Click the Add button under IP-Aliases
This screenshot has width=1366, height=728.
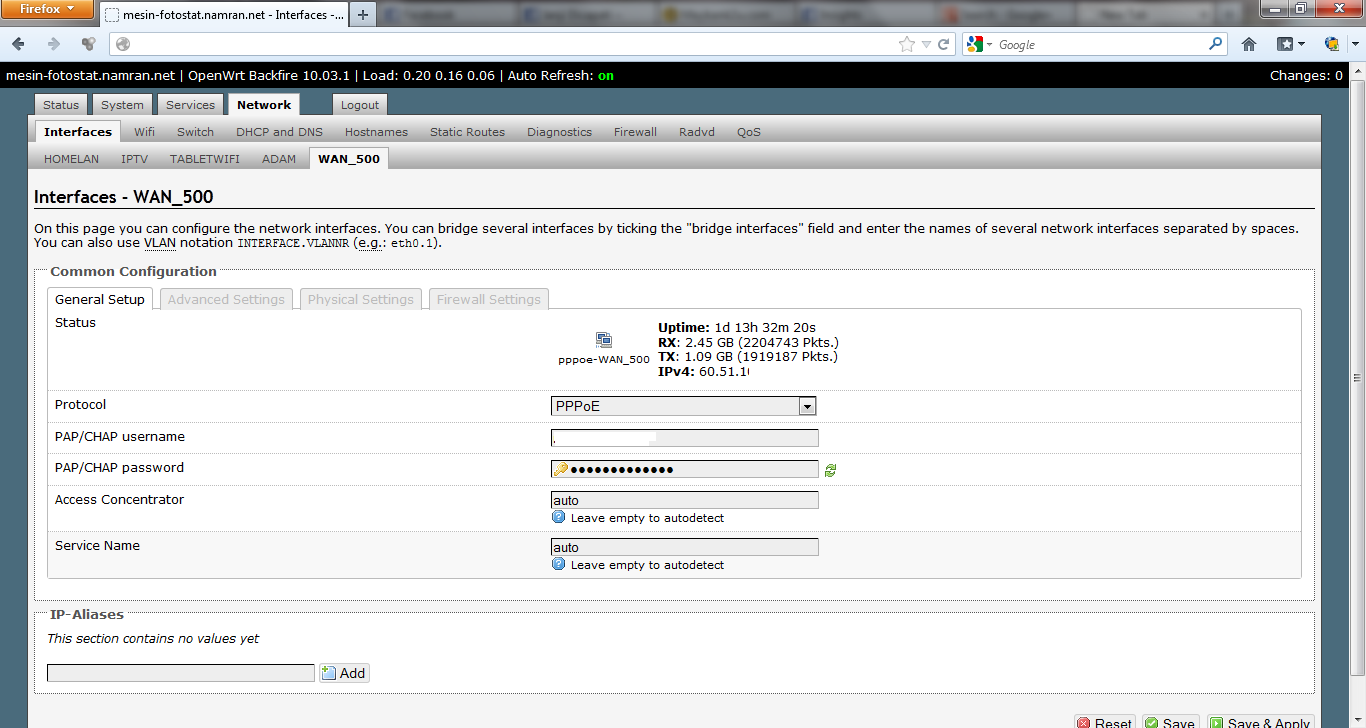[344, 673]
